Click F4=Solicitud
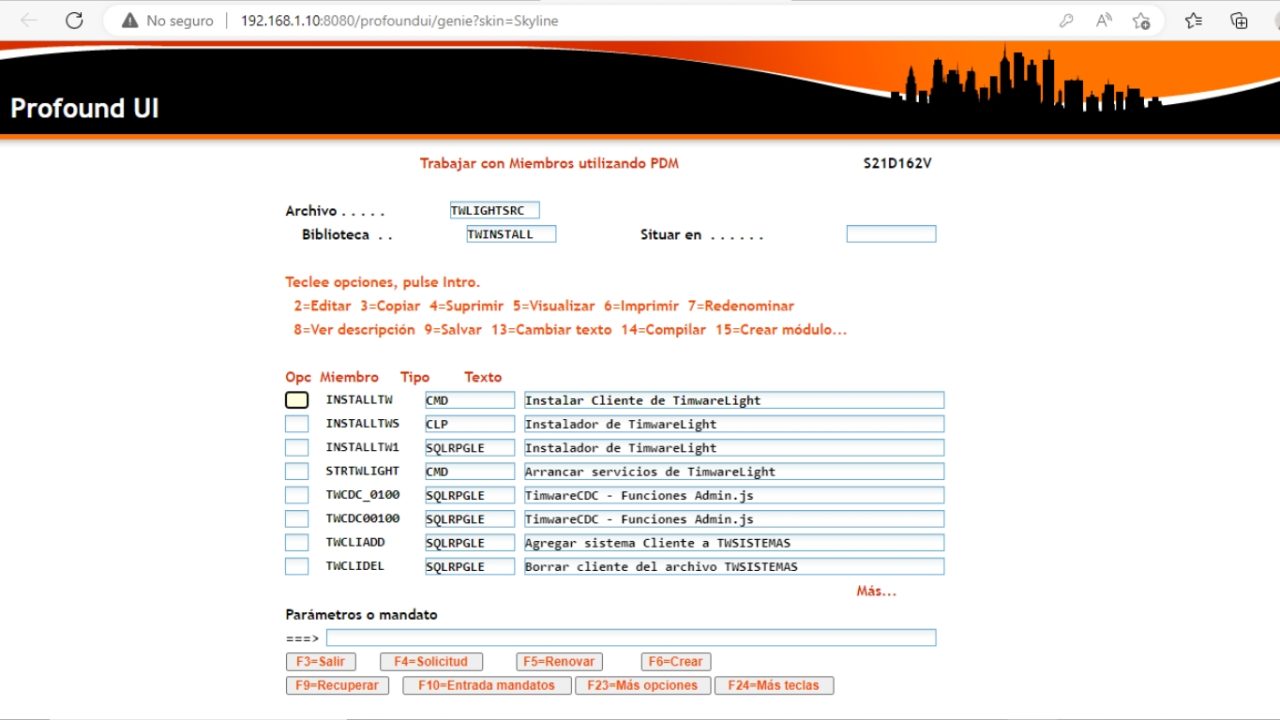The height and width of the screenshot is (720, 1280). click(431, 661)
